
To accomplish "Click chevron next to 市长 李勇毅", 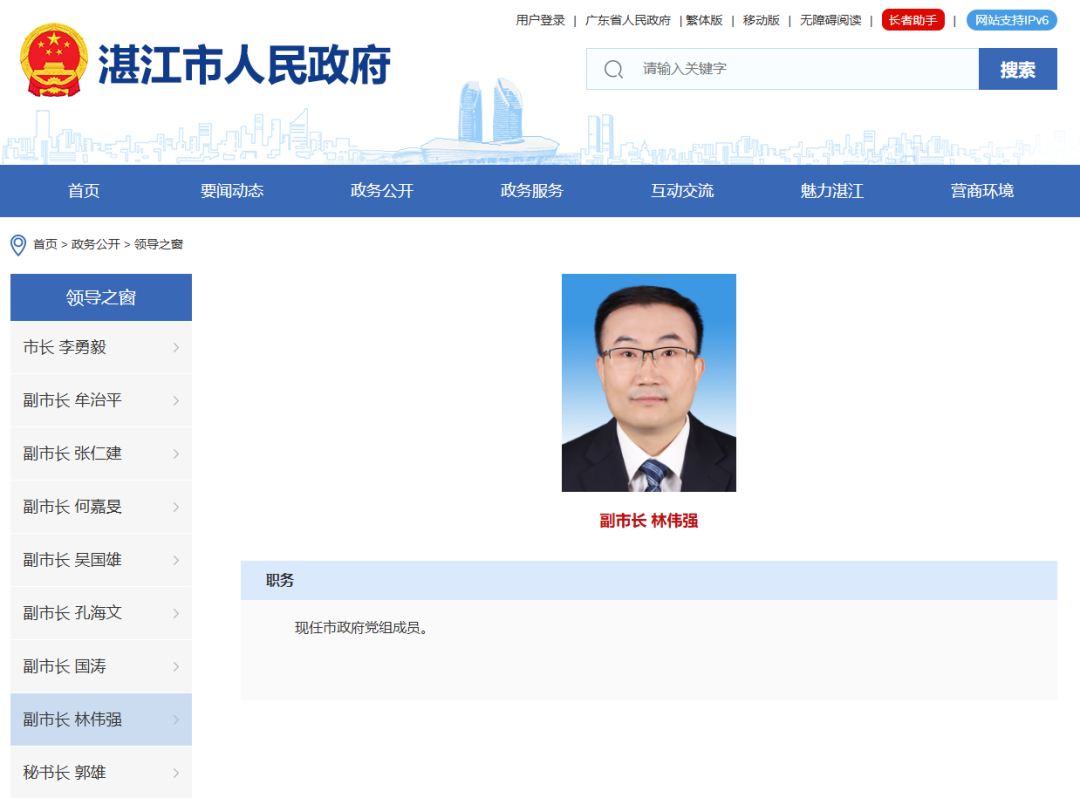I will tap(176, 348).
